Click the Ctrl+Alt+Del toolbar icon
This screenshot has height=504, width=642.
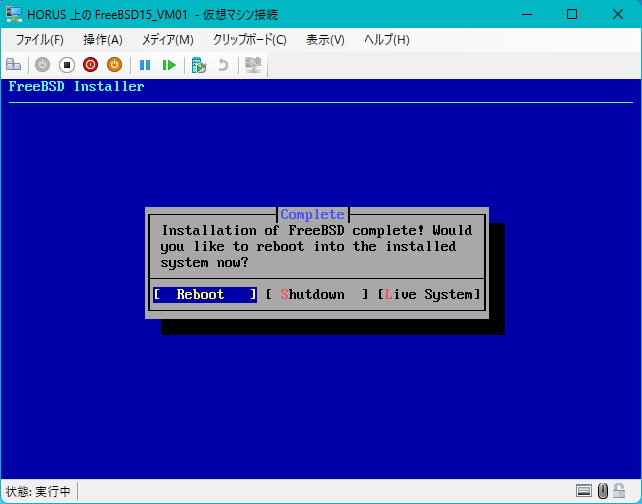(x=14, y=65)
